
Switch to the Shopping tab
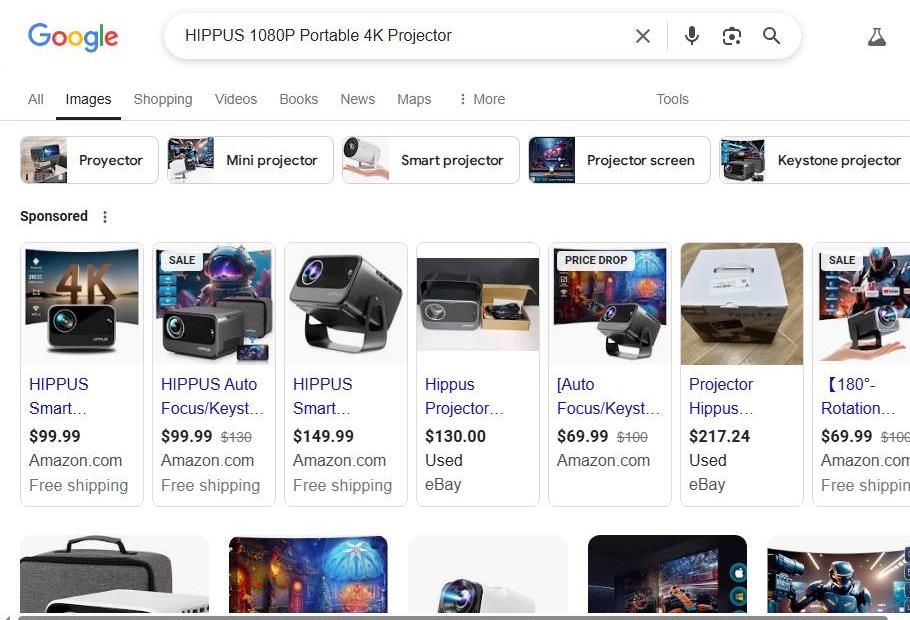pos(162,99)
